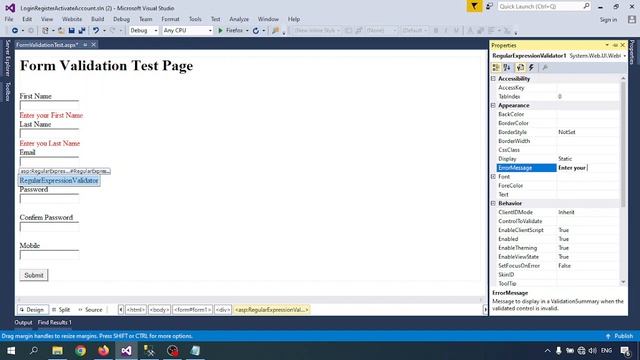Select the <form#form1> tag breadcrumb

(192, 310)
